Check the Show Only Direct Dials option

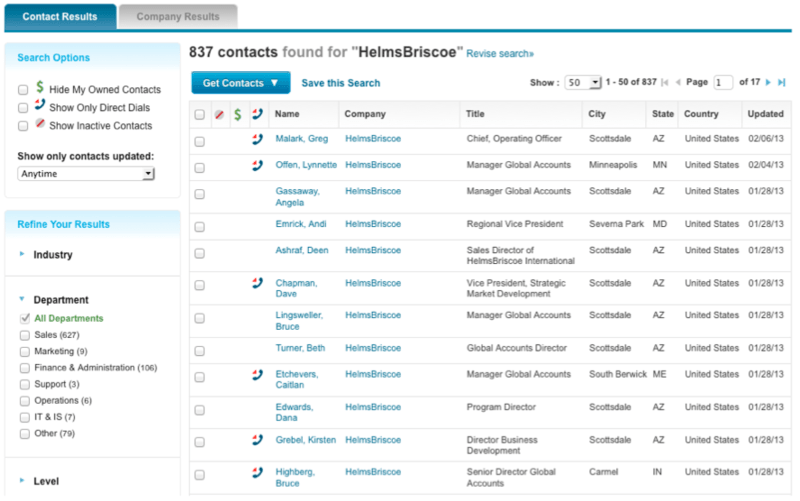click(23, 108)
